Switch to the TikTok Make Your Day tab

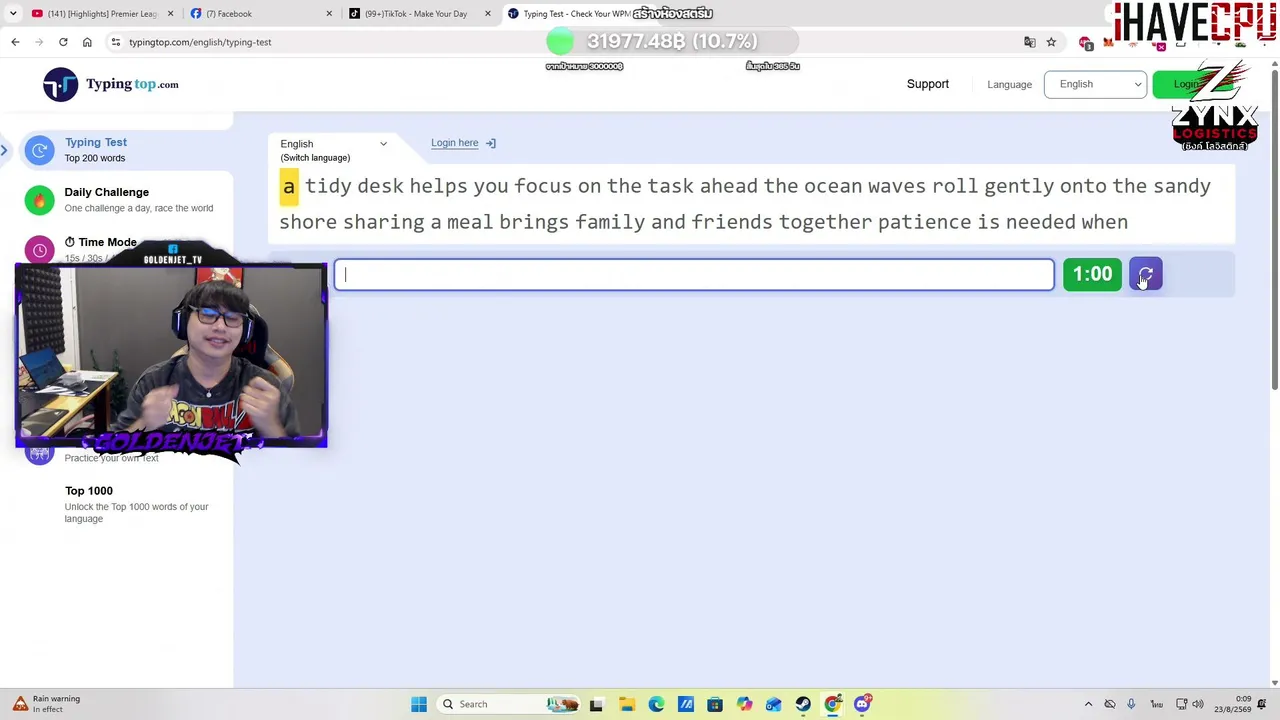pos(418,14)
